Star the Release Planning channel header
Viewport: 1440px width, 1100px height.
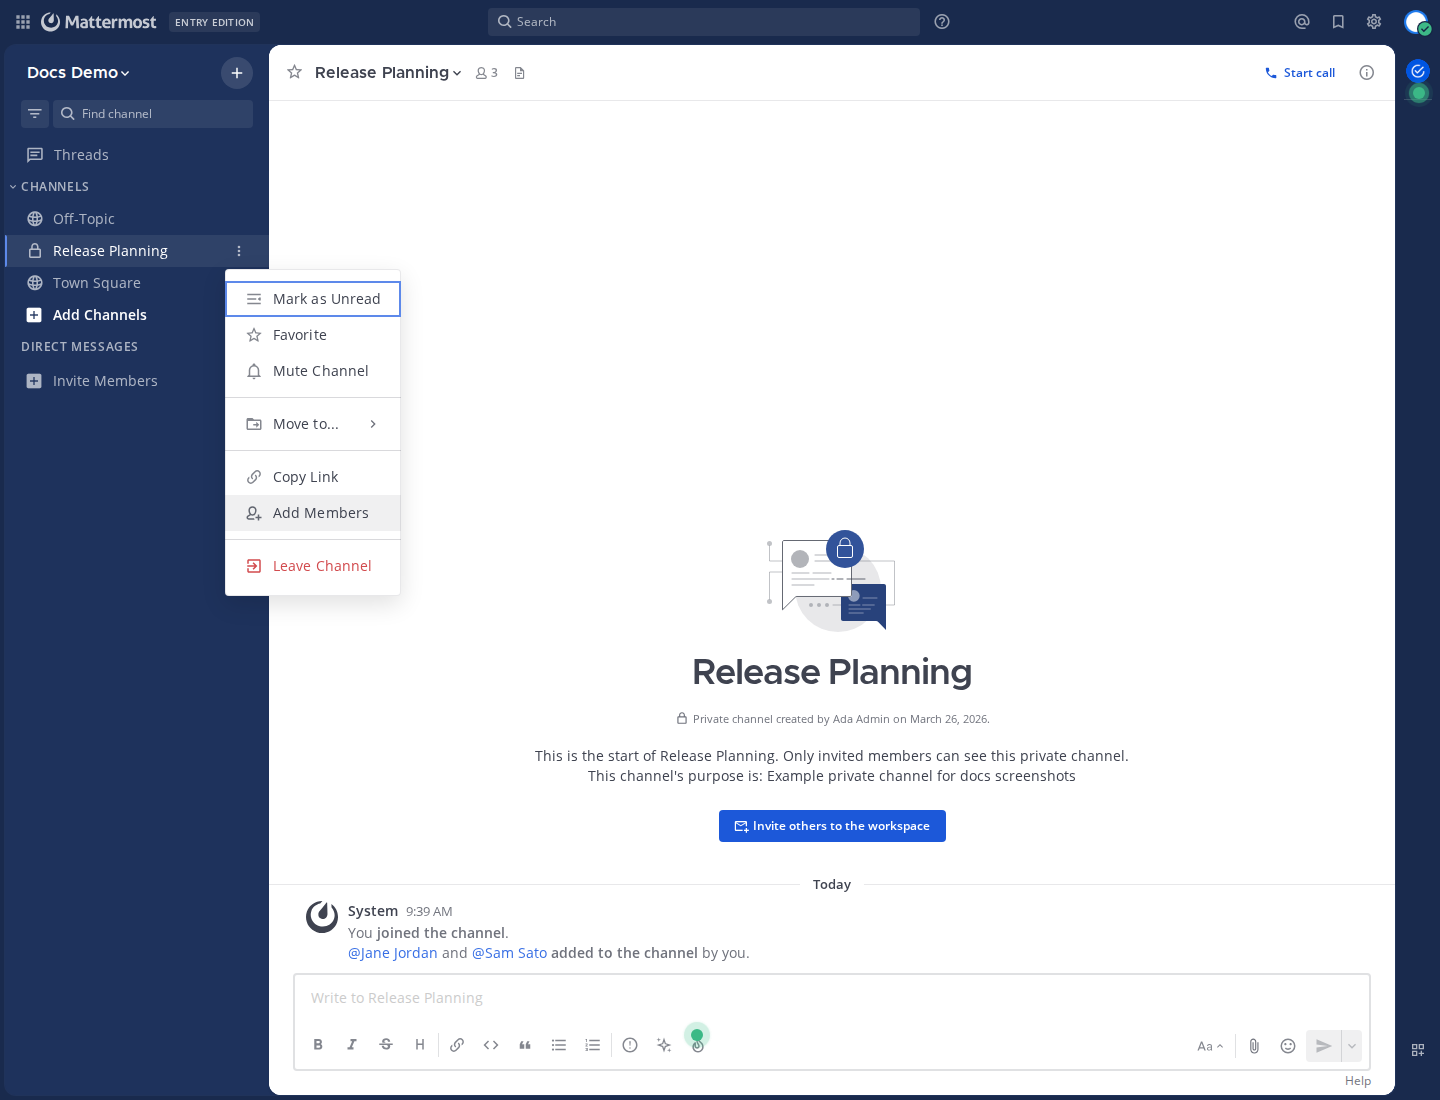pyautogui.click(x=295, y=72)
